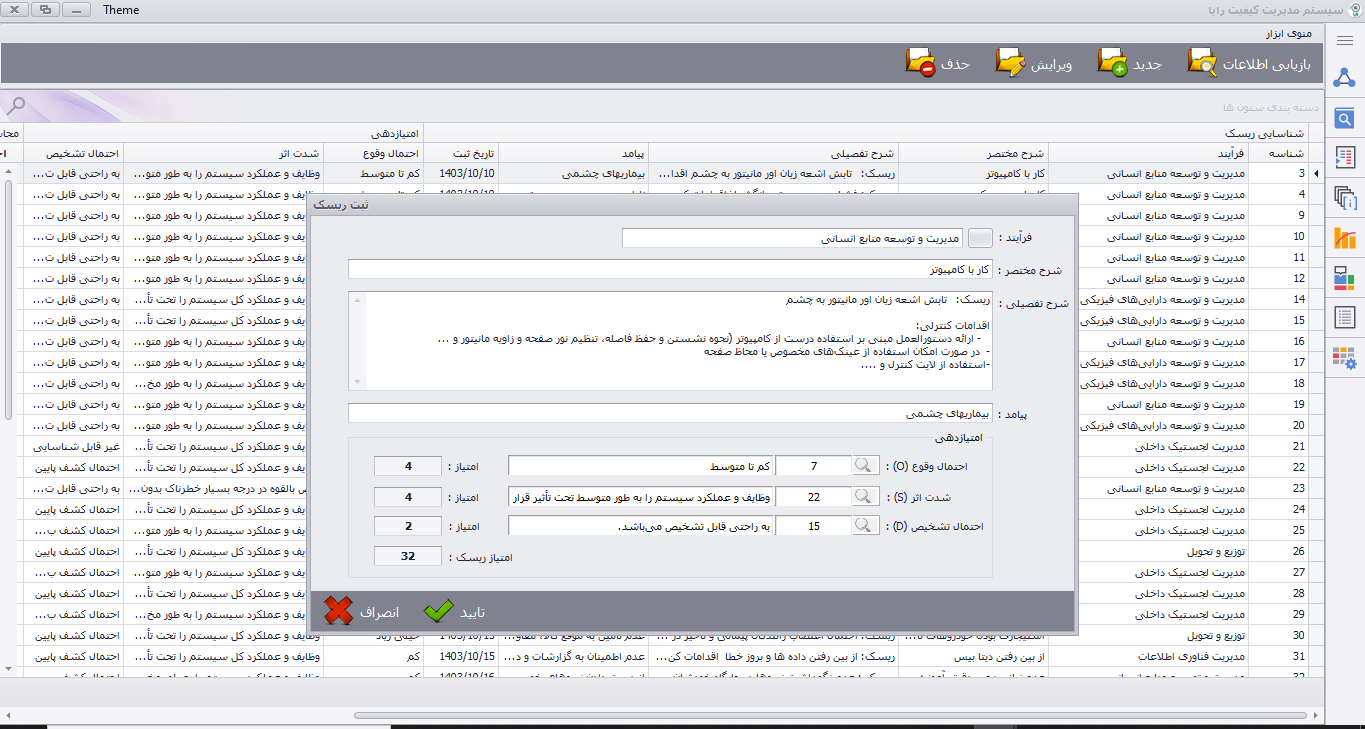Open lookup for احتمال وقوع (O)

865,466
